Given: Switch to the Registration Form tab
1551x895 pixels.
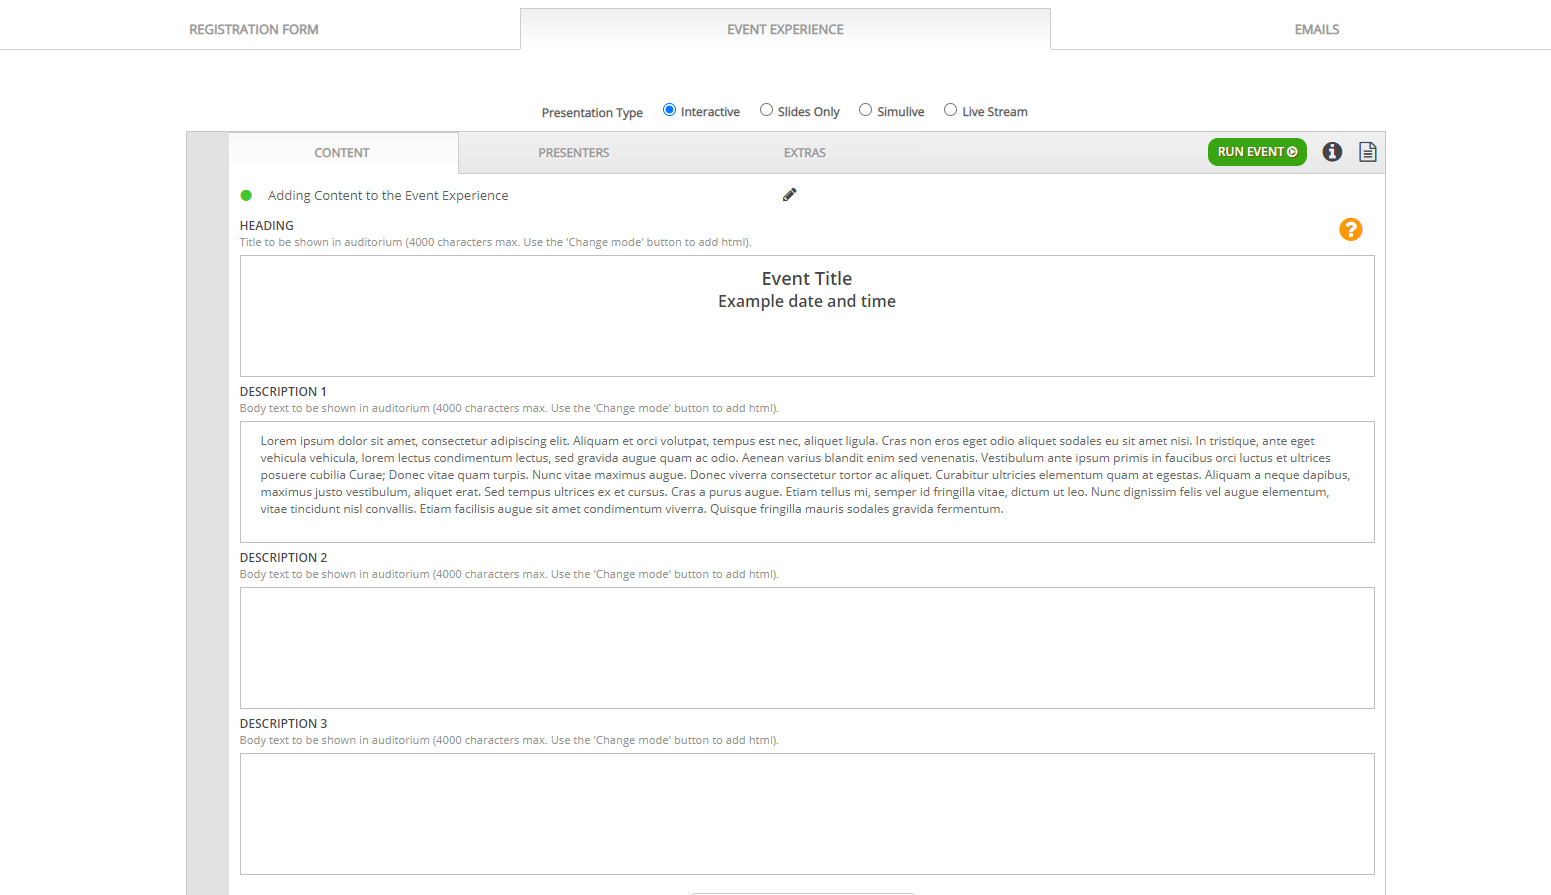Looking at the screenshot, I should point(254,30).
